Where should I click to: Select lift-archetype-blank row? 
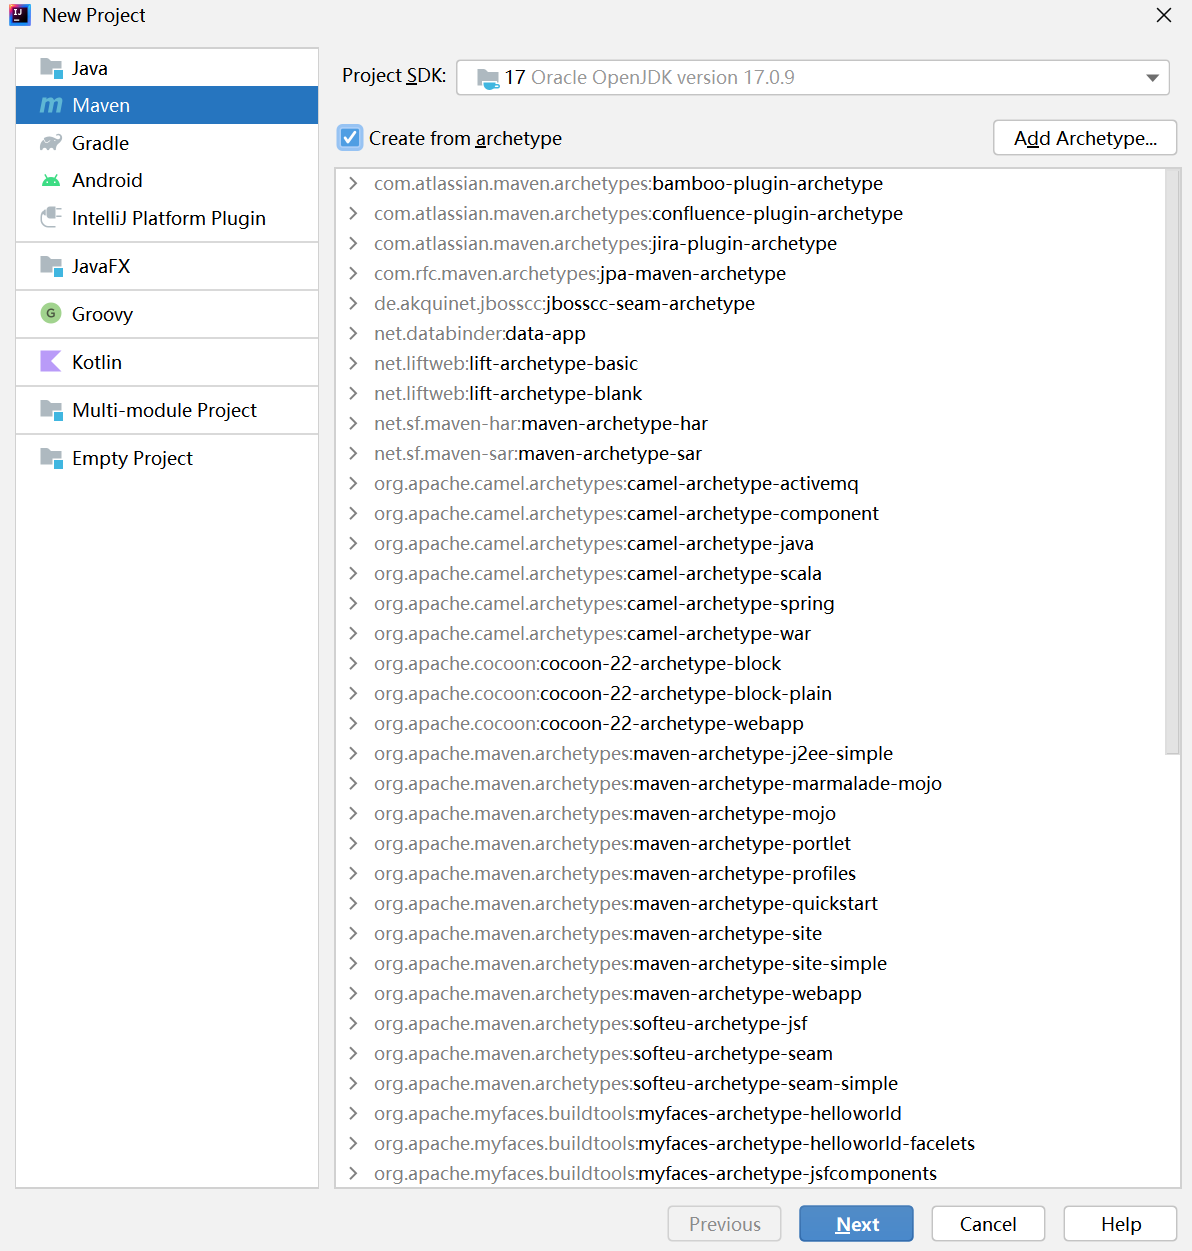click(x=750, y=393)
